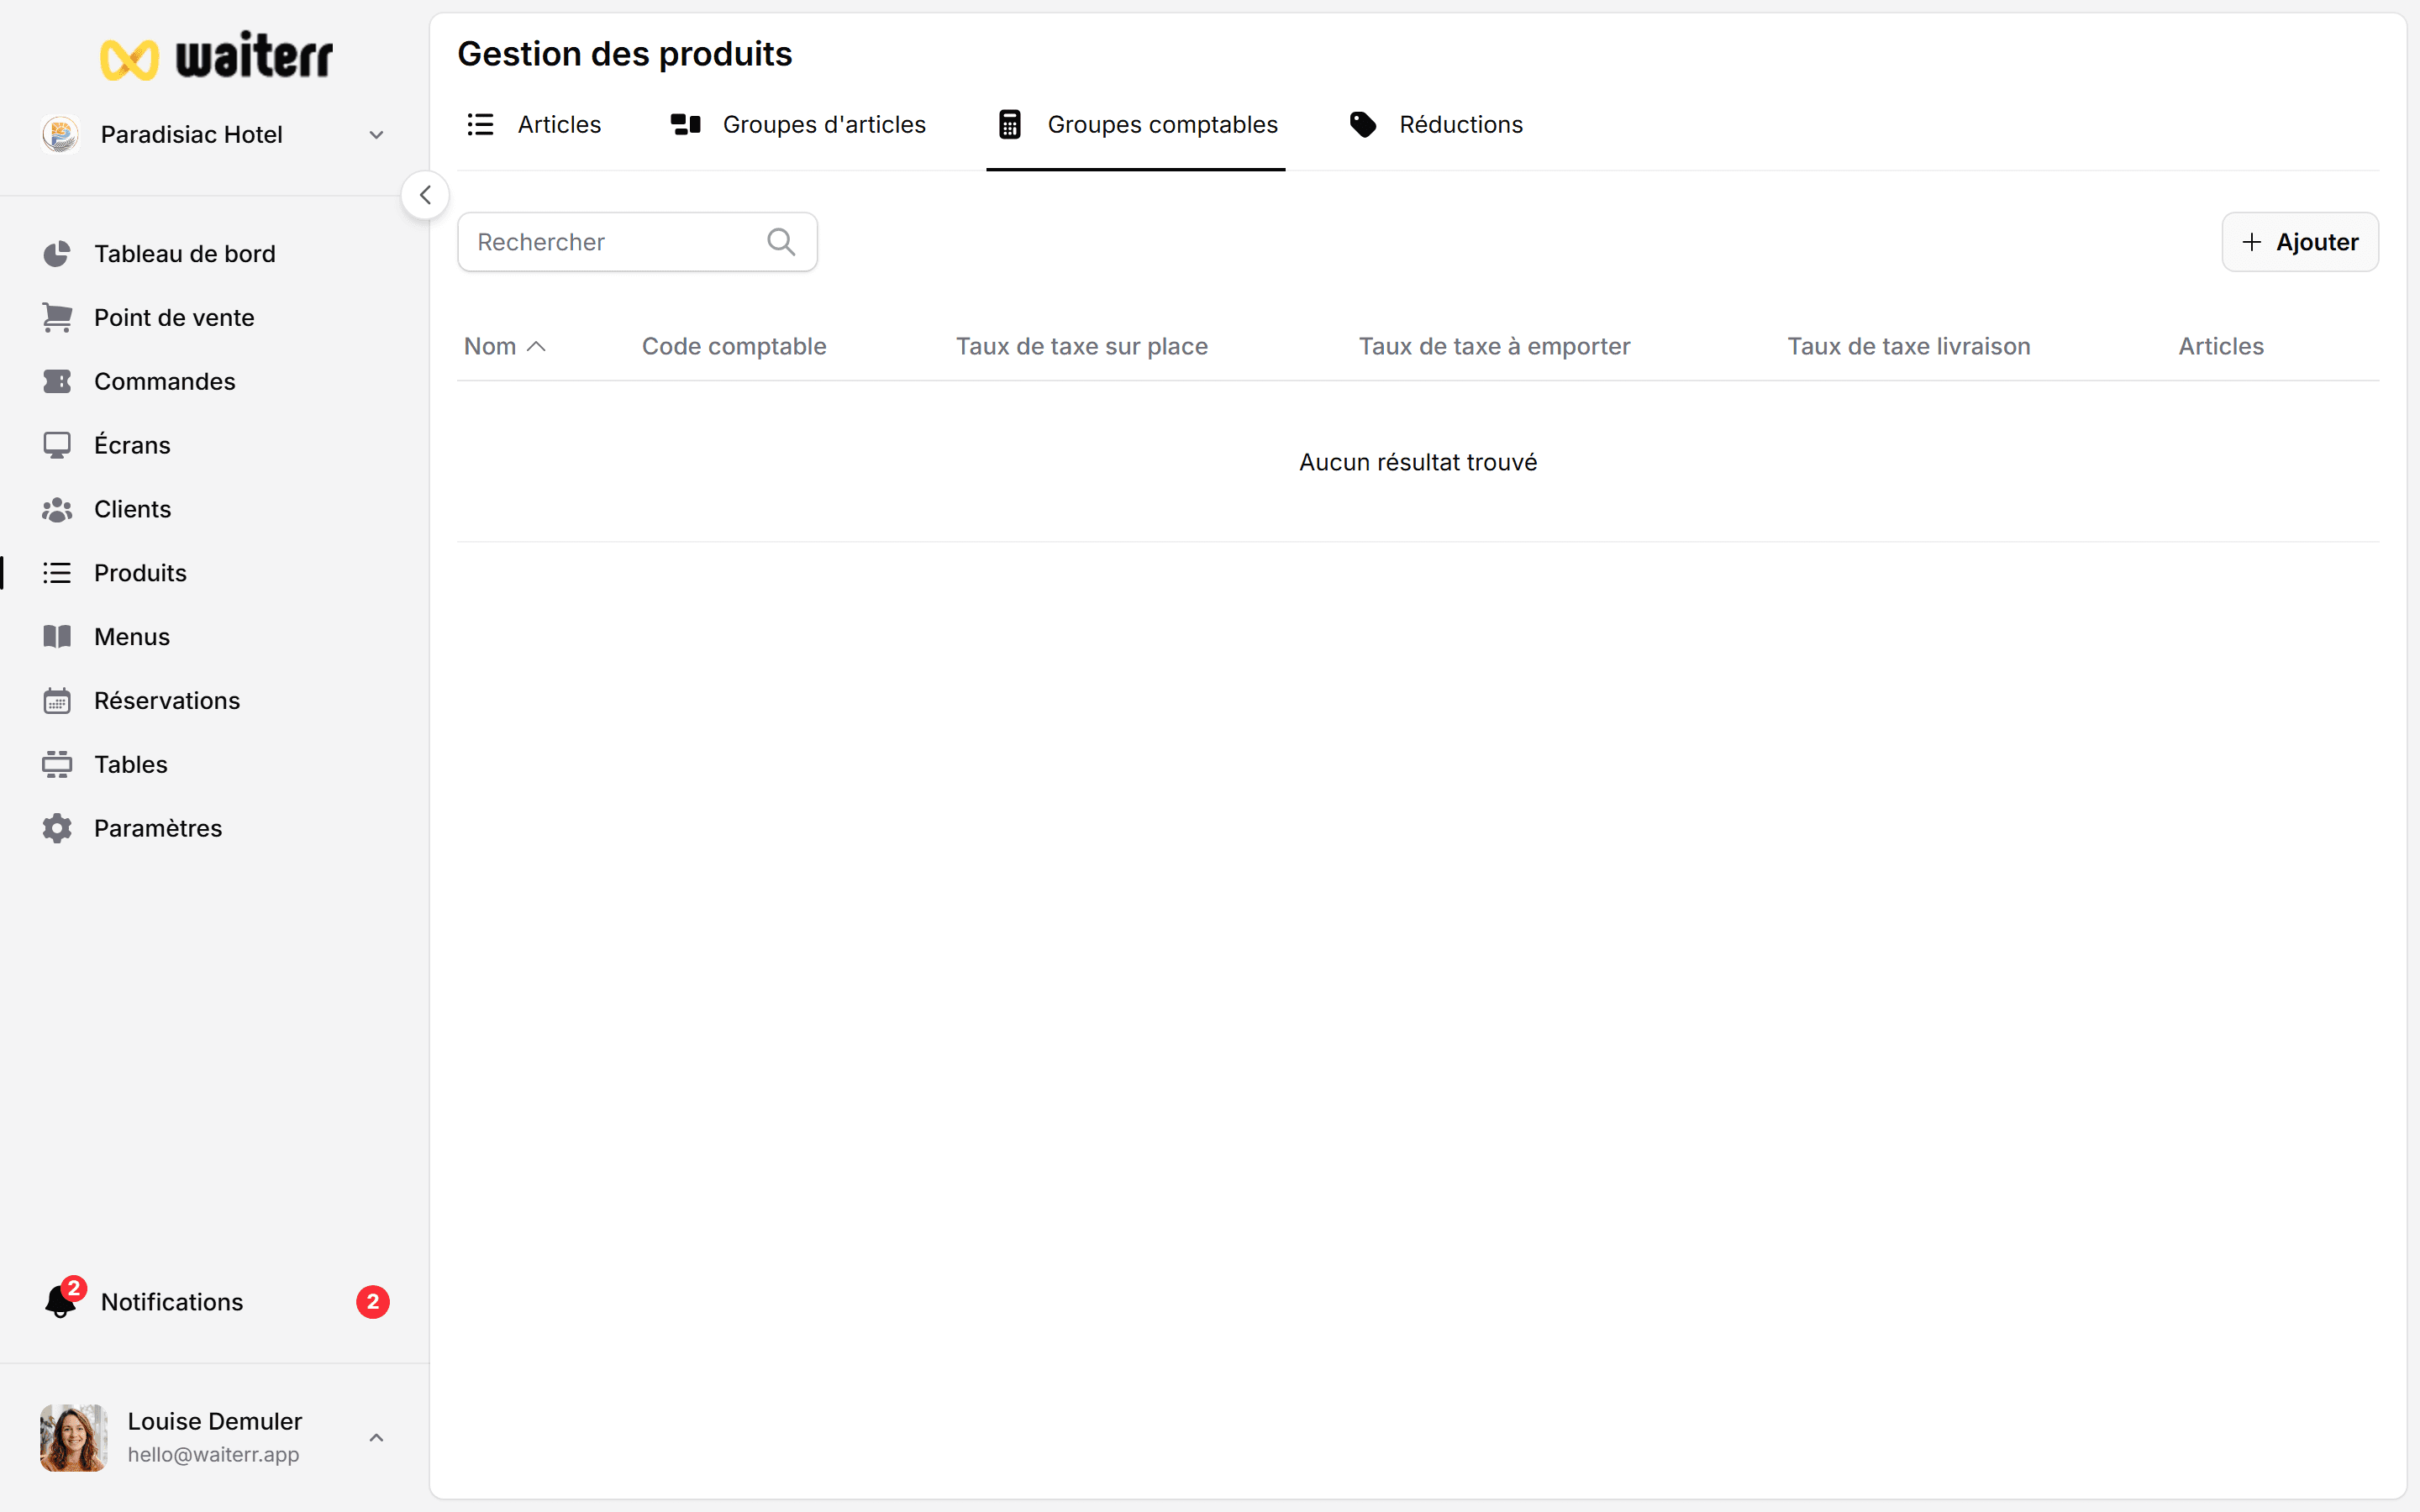Click the Notifications bell icon
Viewport: 2420px width, 1512px height.
pos(62,1300)
